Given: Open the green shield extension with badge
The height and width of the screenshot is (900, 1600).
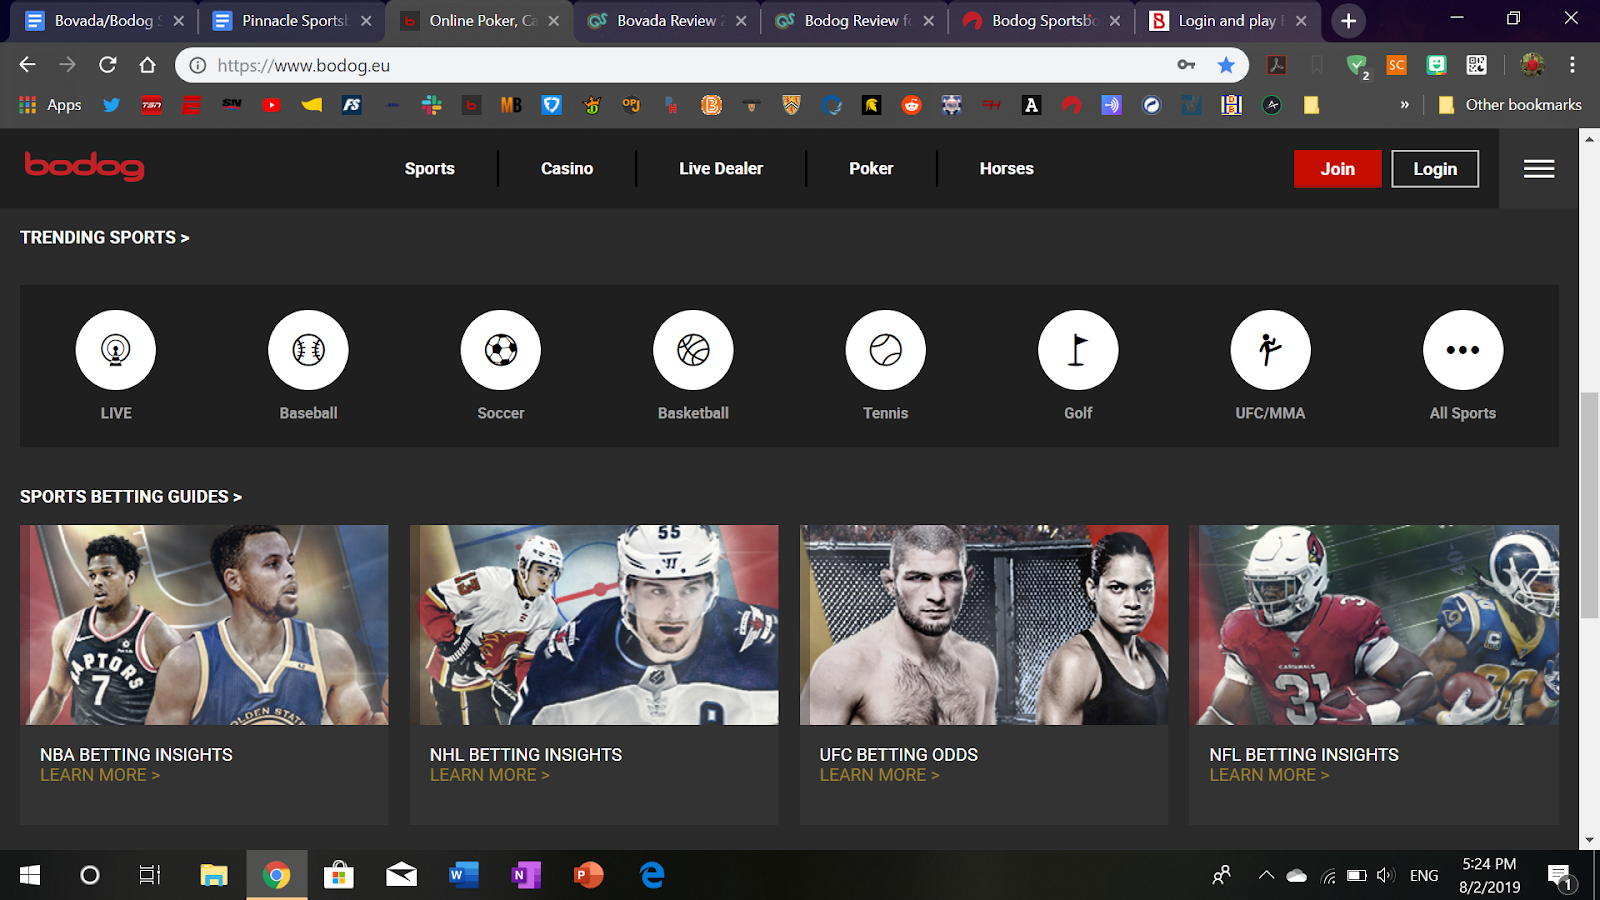Looking at the screenshot, I should click(1357, 66).
